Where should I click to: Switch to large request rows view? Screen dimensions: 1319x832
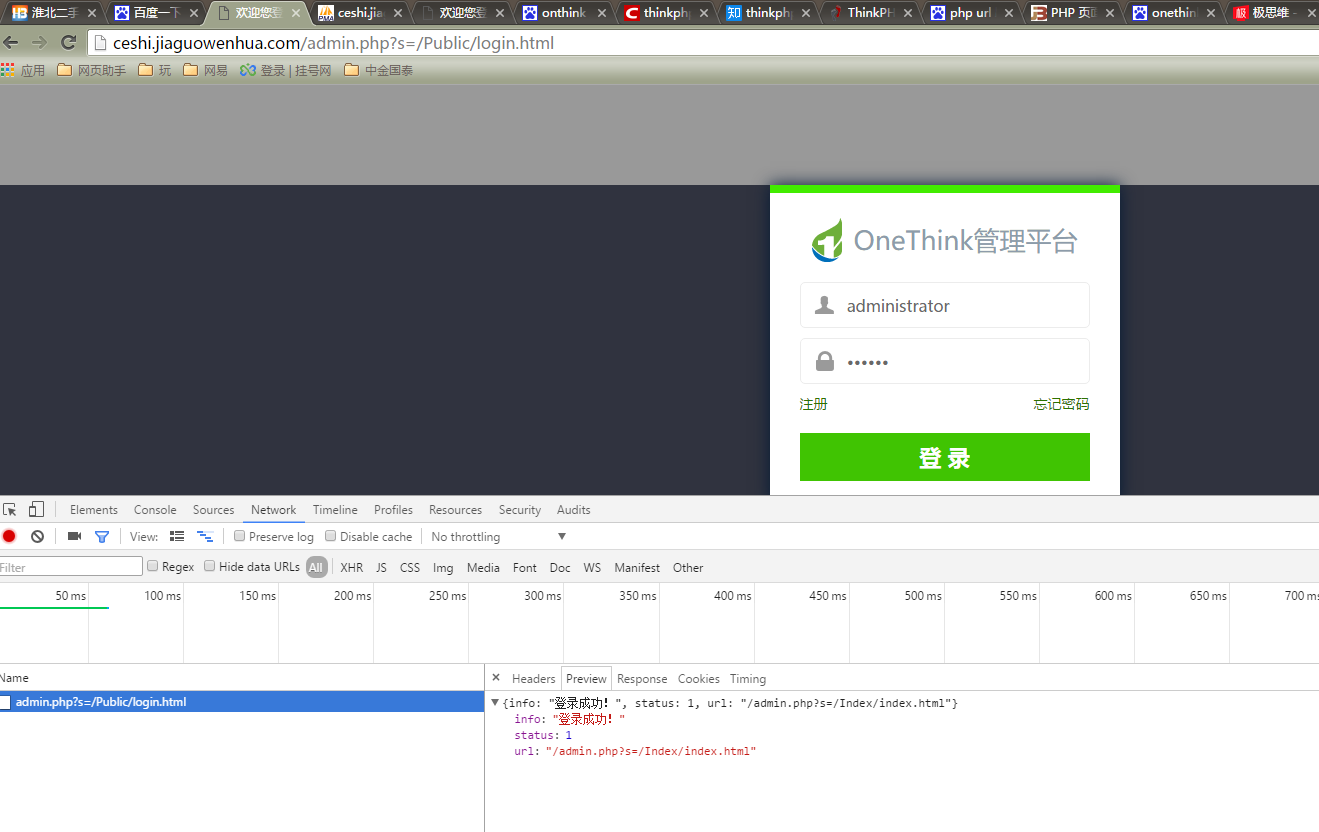pos(177,536)
